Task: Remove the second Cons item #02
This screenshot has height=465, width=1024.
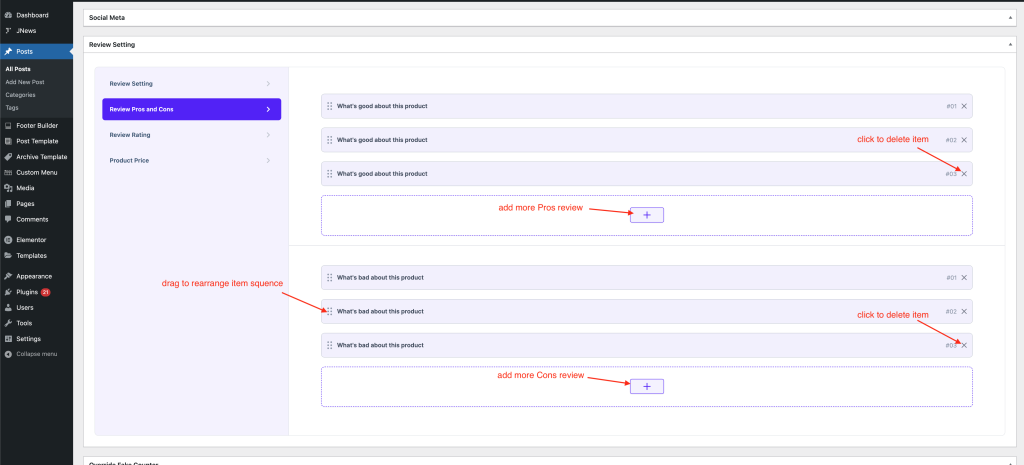Action: (964, 312)
